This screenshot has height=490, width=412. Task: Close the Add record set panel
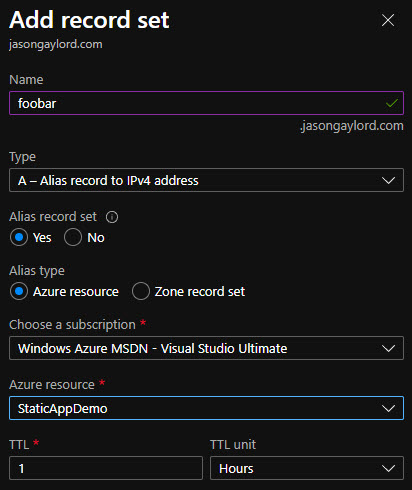388,20
